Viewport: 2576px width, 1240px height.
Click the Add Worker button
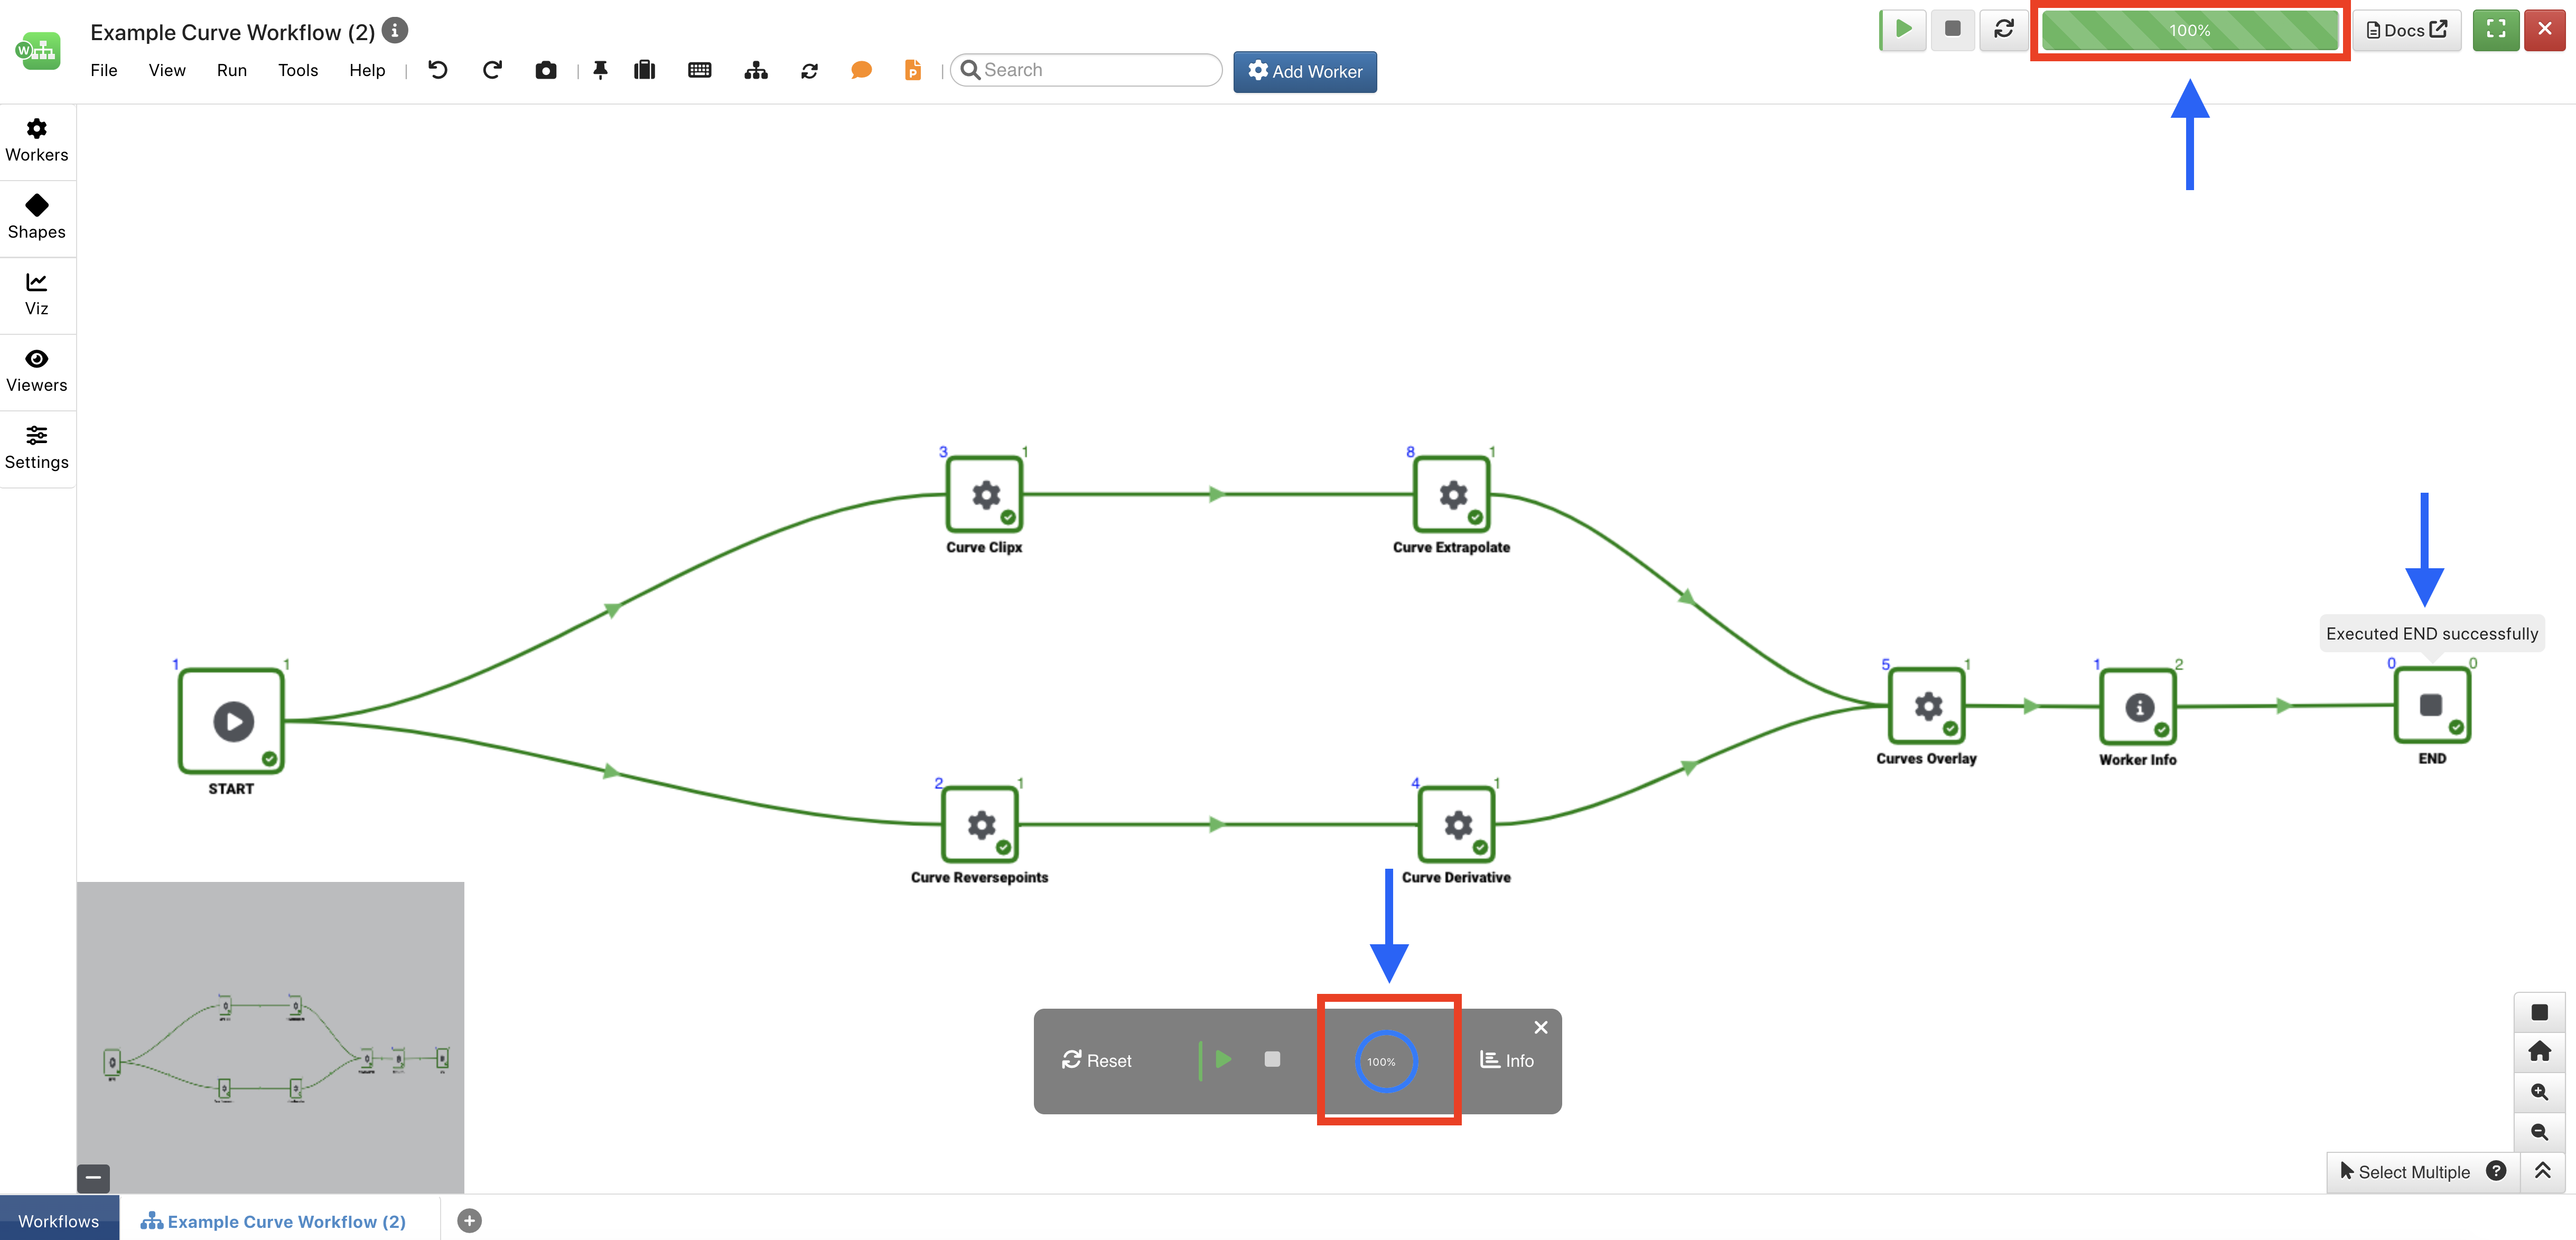[x=1304, y=71]
